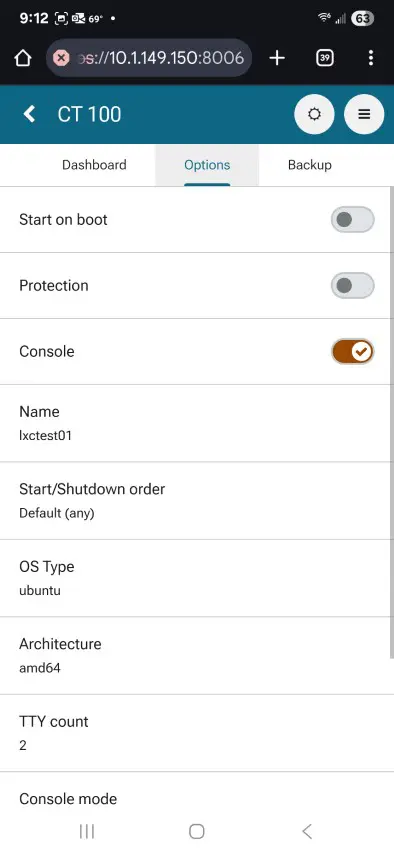Open the Start/Shutdown order setting
394x854 pixels.
click(195, 501)
